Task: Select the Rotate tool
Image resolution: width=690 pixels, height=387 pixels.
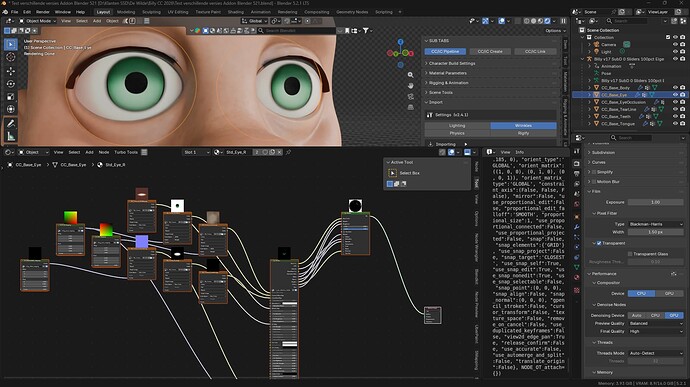Action: 11,84
